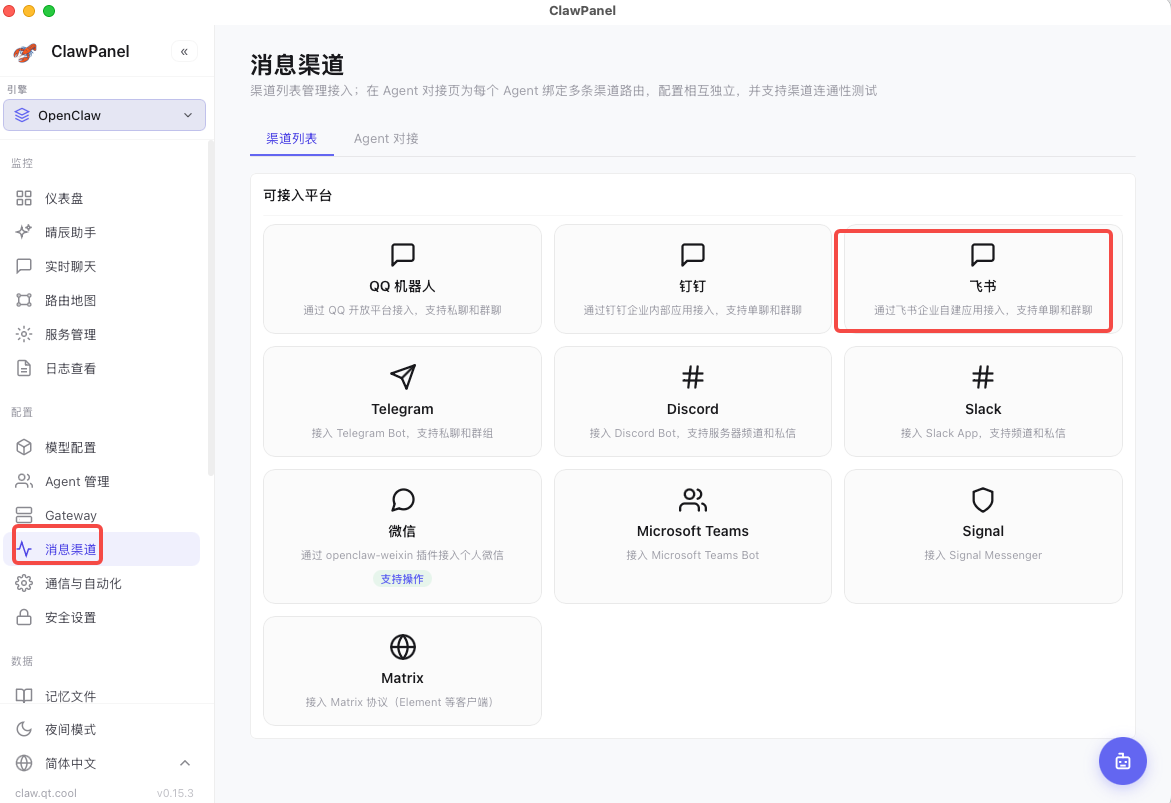This screenshot has width=1171, height=803.
Task: Open the 飞书 card title
Action: pyautogui.click(x=983, y=286)
